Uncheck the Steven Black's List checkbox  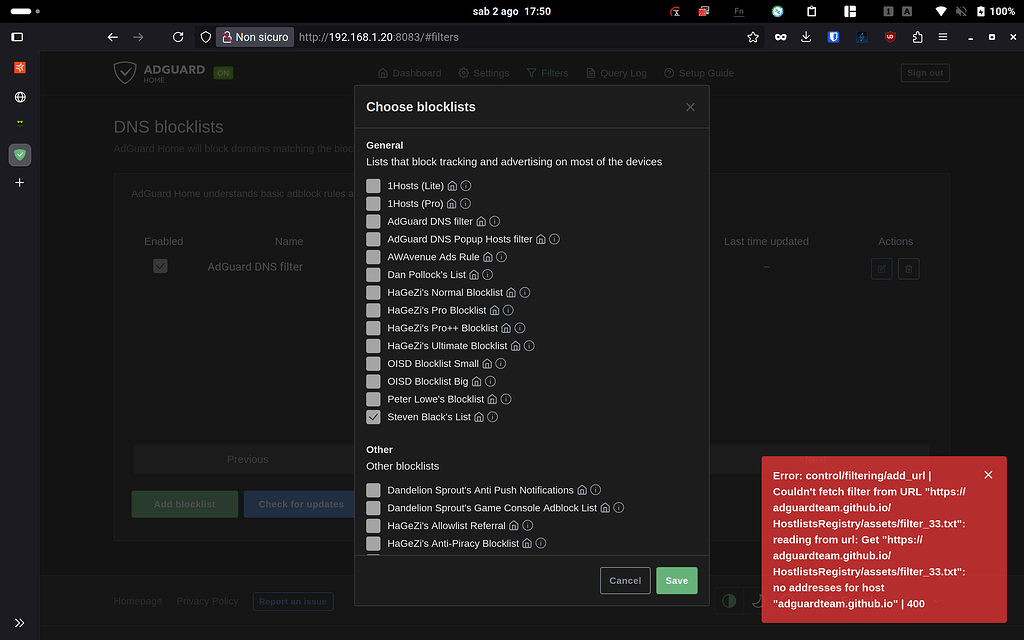(373, 417)
